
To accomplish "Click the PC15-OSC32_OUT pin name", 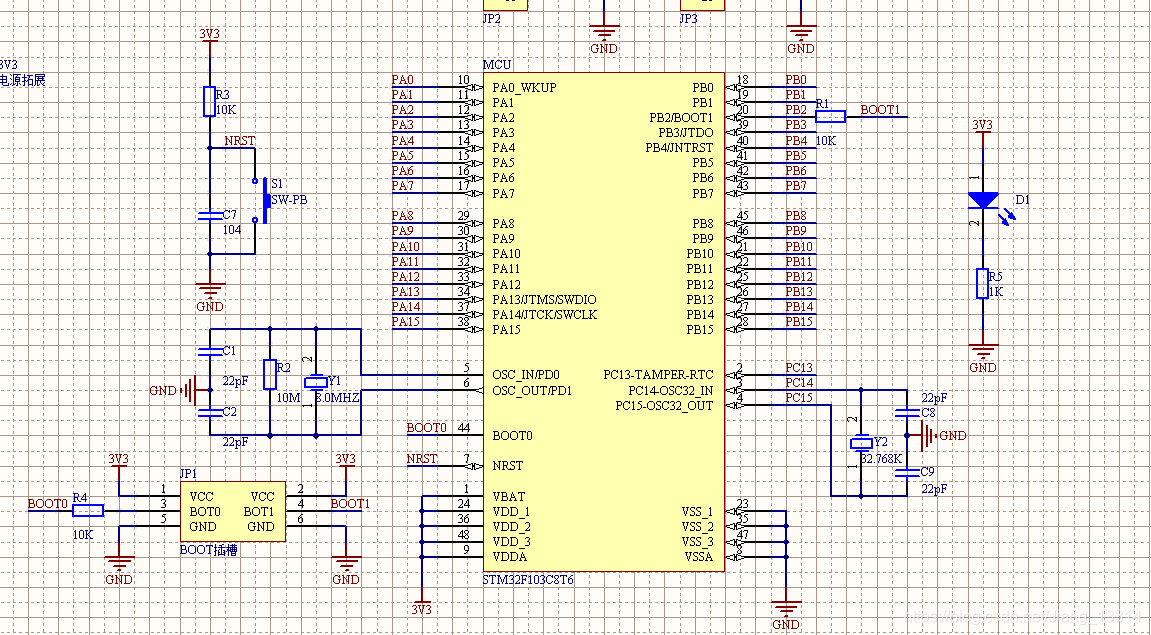I will click(664, 406).
